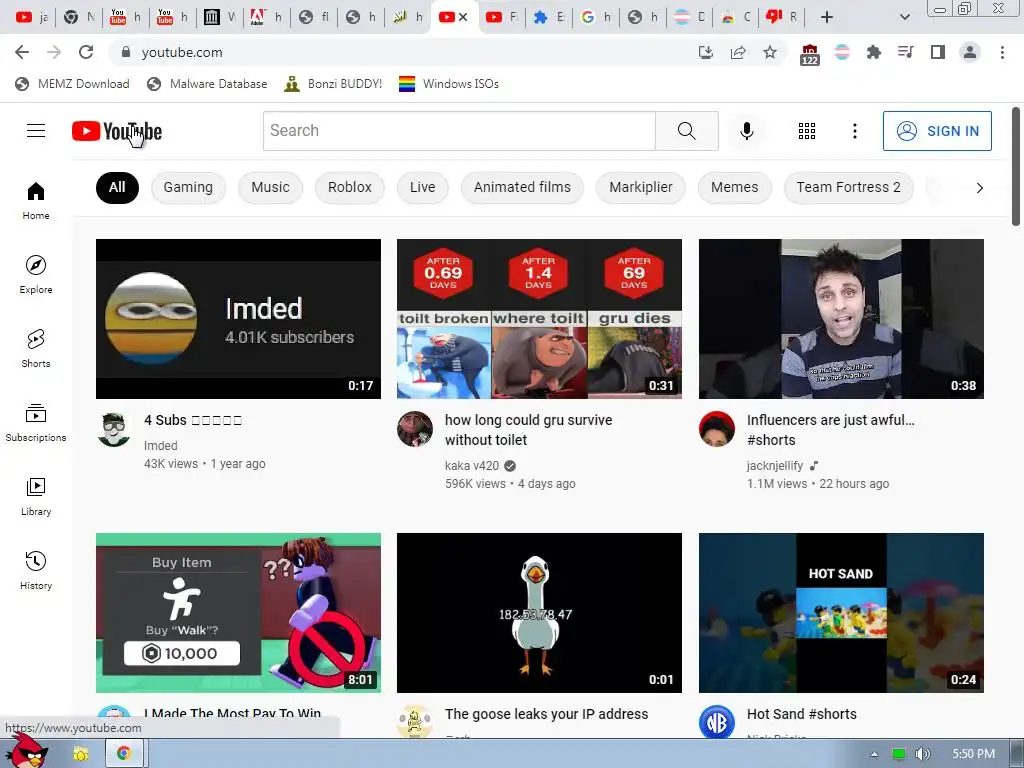
Task: Open the Bonzi BUDDY! bookmark
Action: [333, 84]
